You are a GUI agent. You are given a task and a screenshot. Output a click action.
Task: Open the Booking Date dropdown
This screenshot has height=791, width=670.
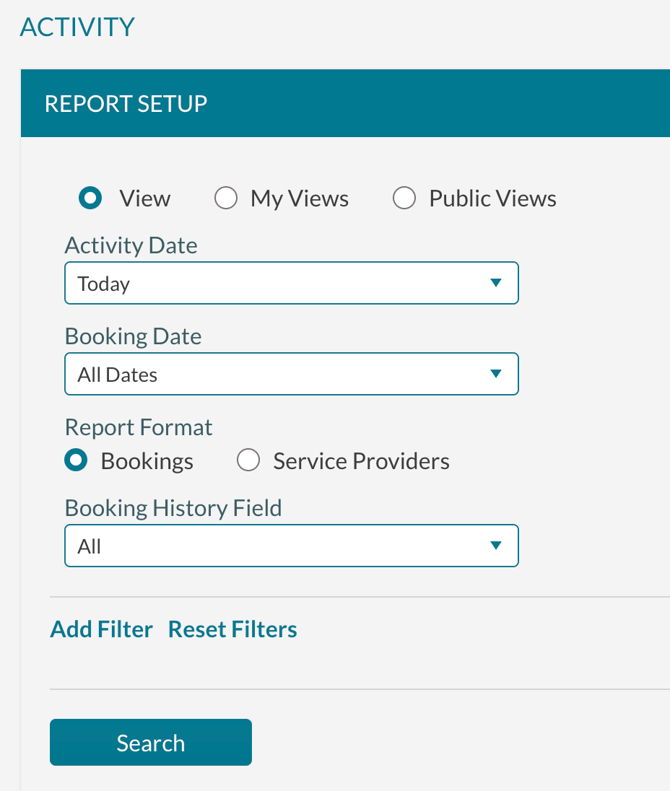tap(292, 374)
